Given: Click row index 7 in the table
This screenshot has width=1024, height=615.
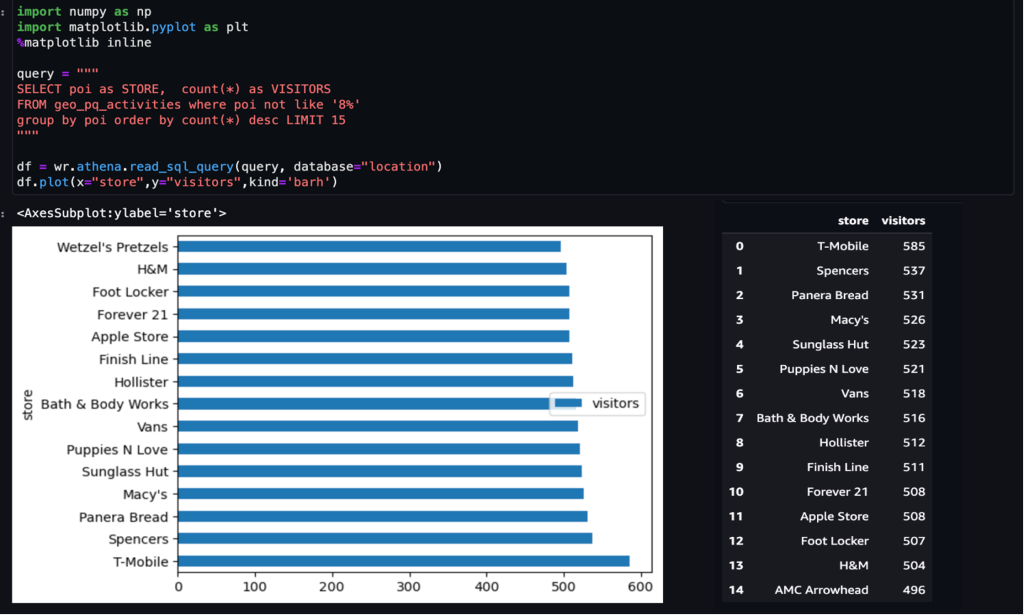Looking at the screenshot, I should pyautogui.click(x=739, y=418).
